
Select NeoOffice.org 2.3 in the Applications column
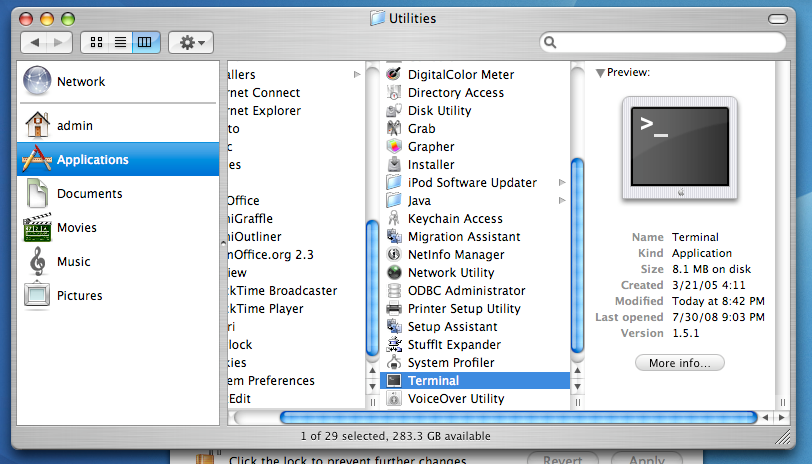tap(296, 254)
